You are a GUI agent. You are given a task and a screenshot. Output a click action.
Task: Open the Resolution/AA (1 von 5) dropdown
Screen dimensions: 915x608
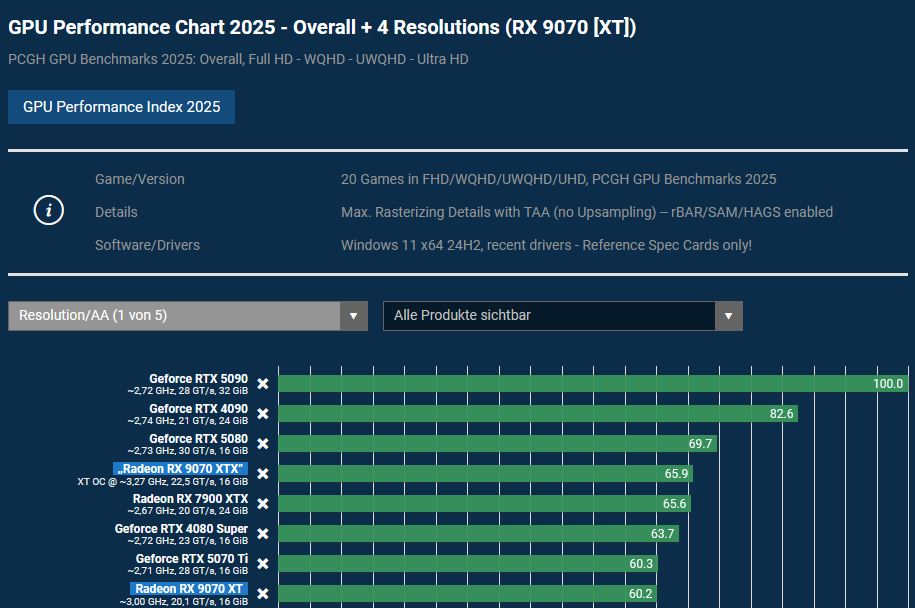pyautogui.click(x=188, y=316)
